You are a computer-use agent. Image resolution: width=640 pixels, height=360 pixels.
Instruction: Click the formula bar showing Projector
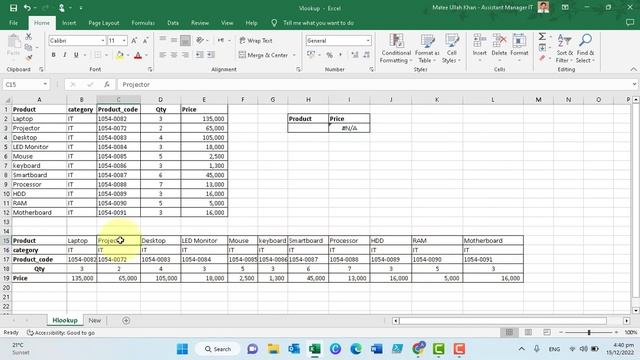pyautogui.click(x=373, y=84)
